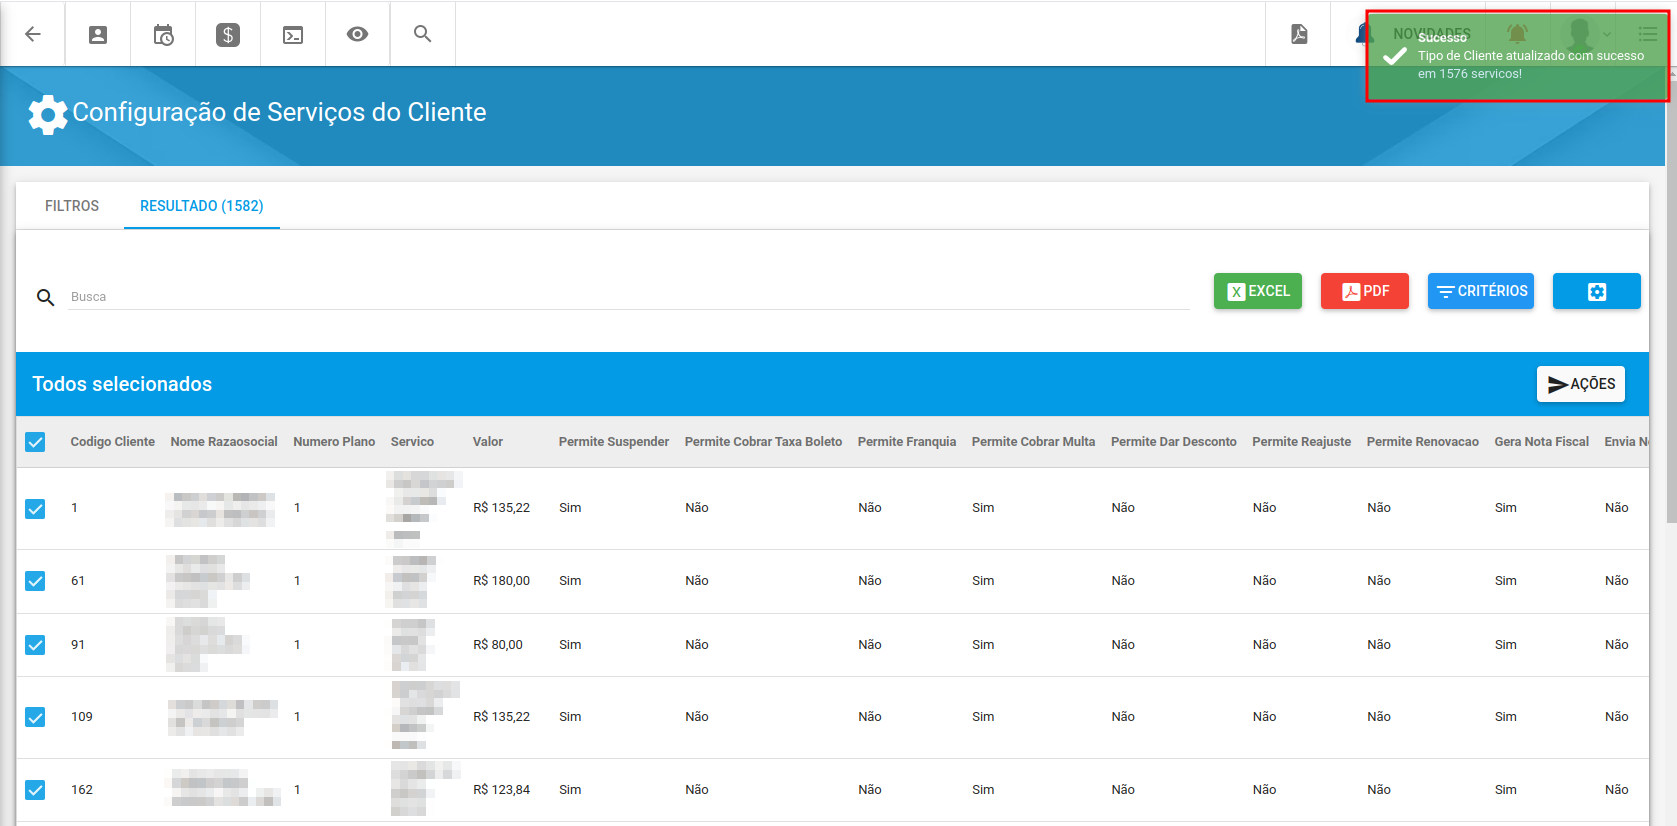1677x826 pixels.
Task: Dismiss the Sucesso notification toast
Action: (x=1517, y=56)
